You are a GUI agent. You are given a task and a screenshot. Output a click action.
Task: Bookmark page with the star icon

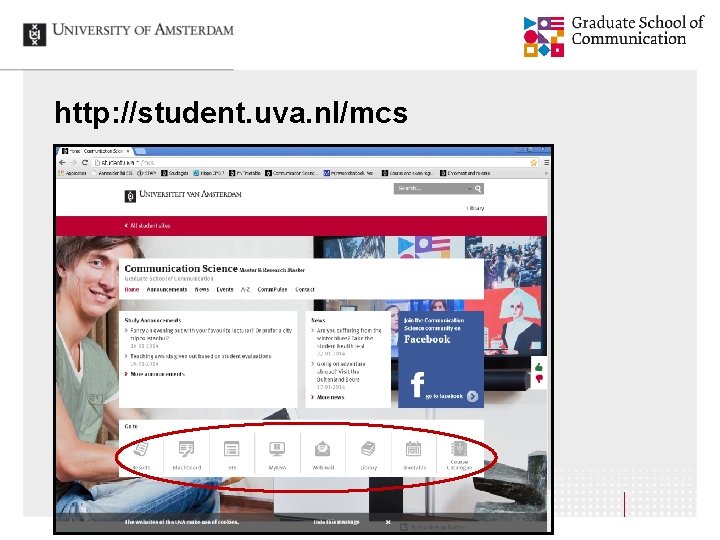(x=534, y=163)
